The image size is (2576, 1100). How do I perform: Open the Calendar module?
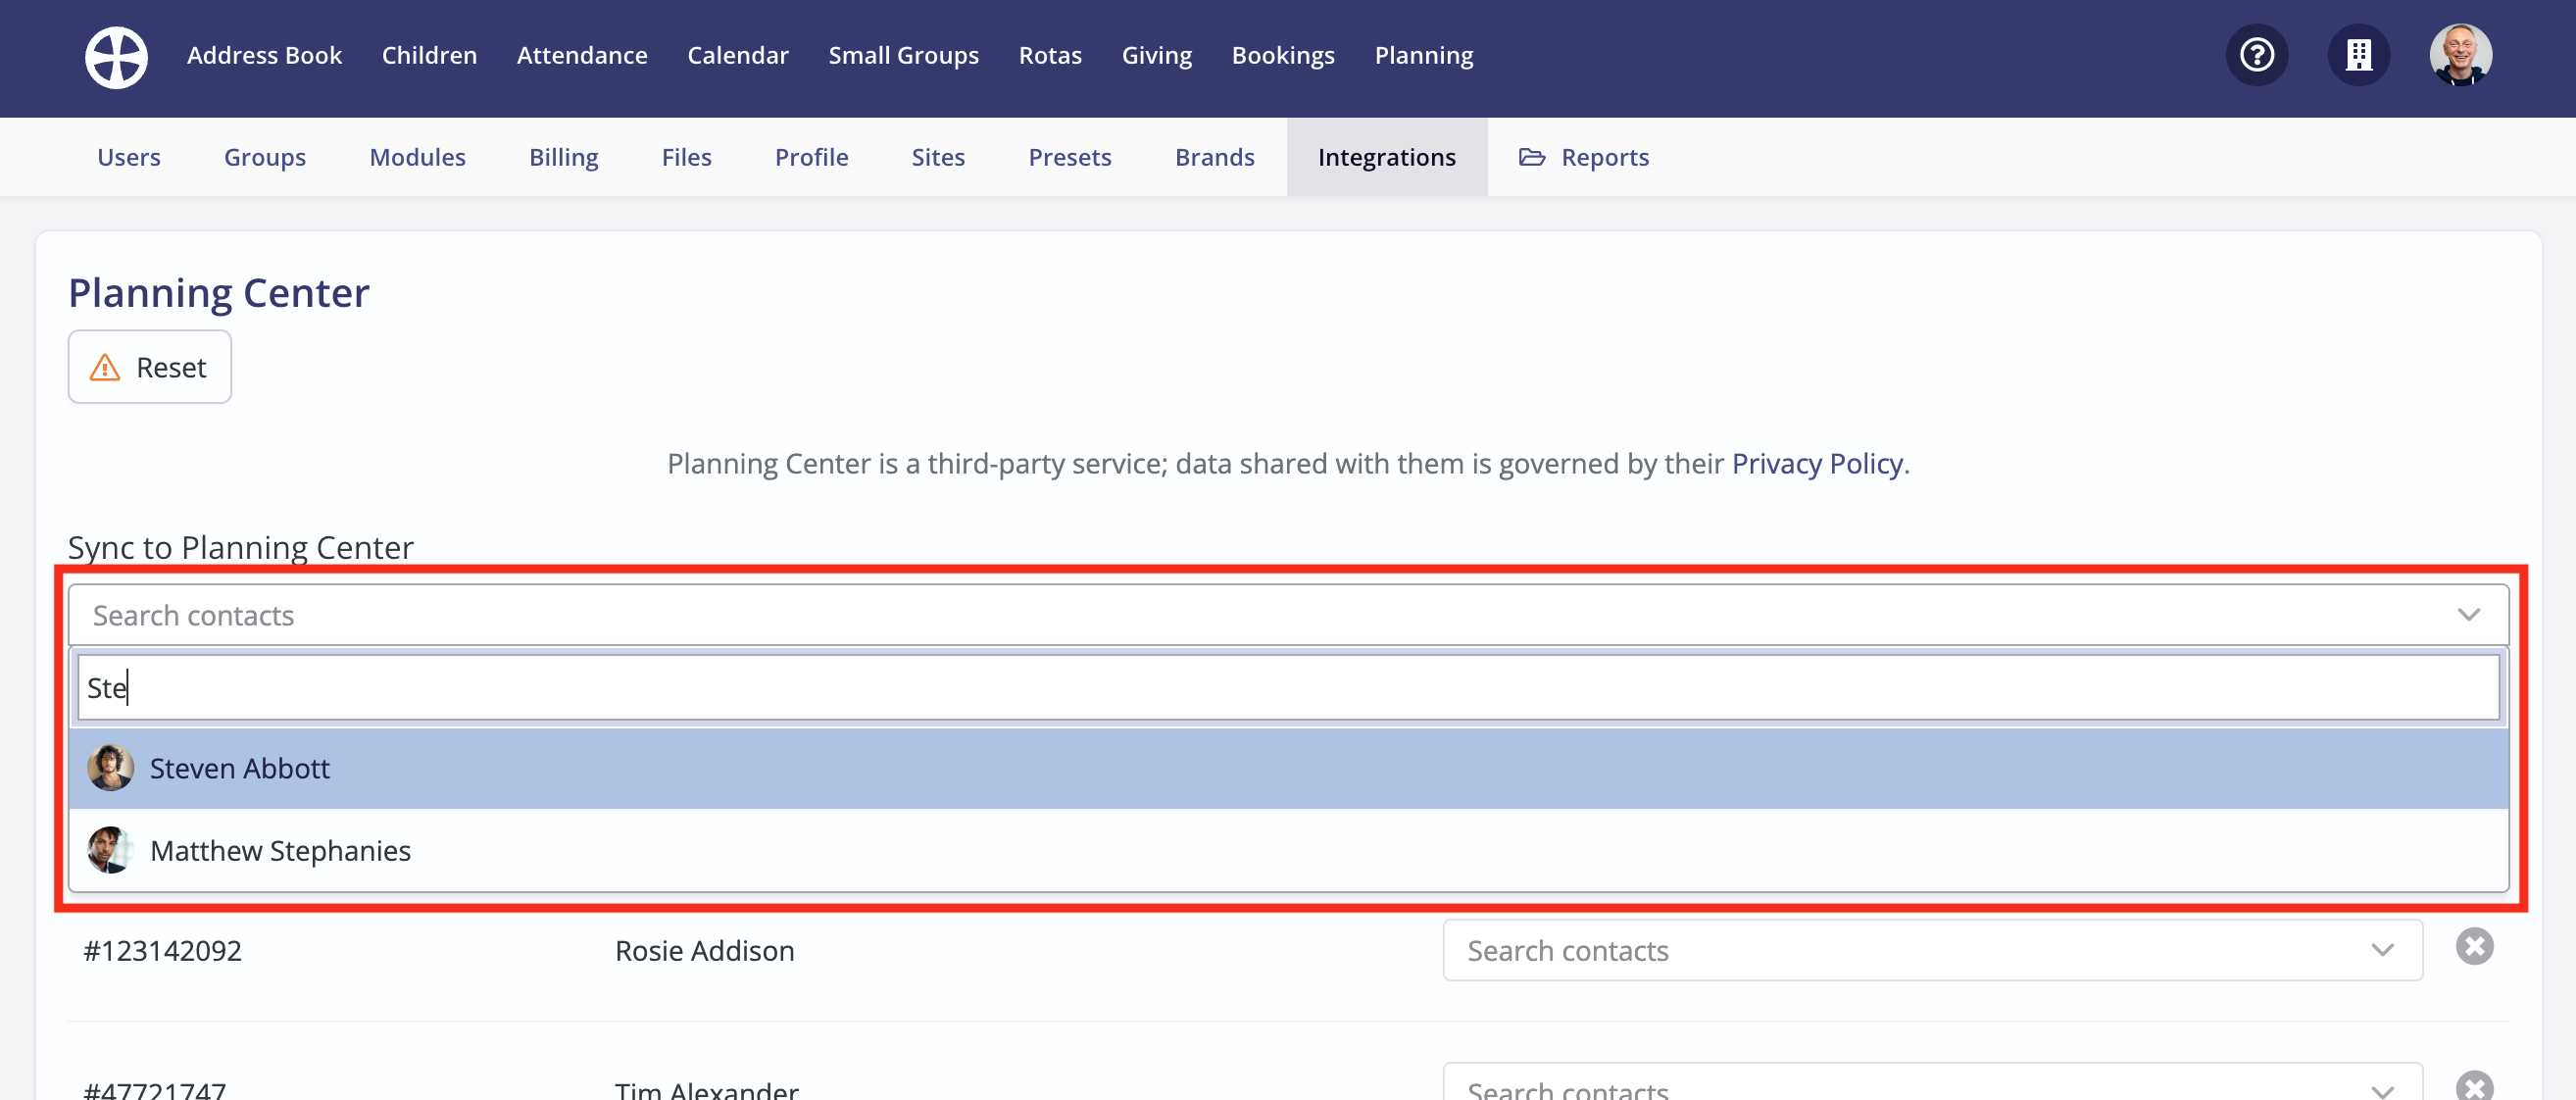[x=738, y=56]
